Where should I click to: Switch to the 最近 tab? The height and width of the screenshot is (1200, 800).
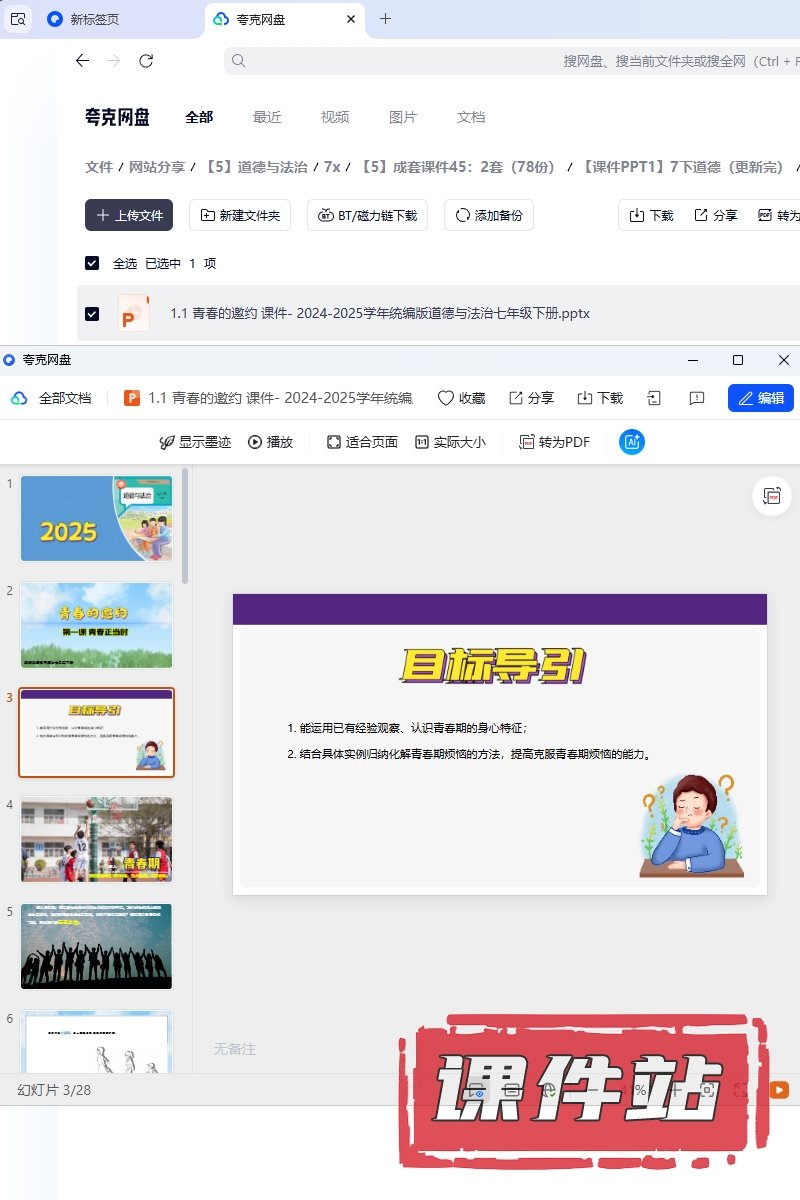(267, 117)
